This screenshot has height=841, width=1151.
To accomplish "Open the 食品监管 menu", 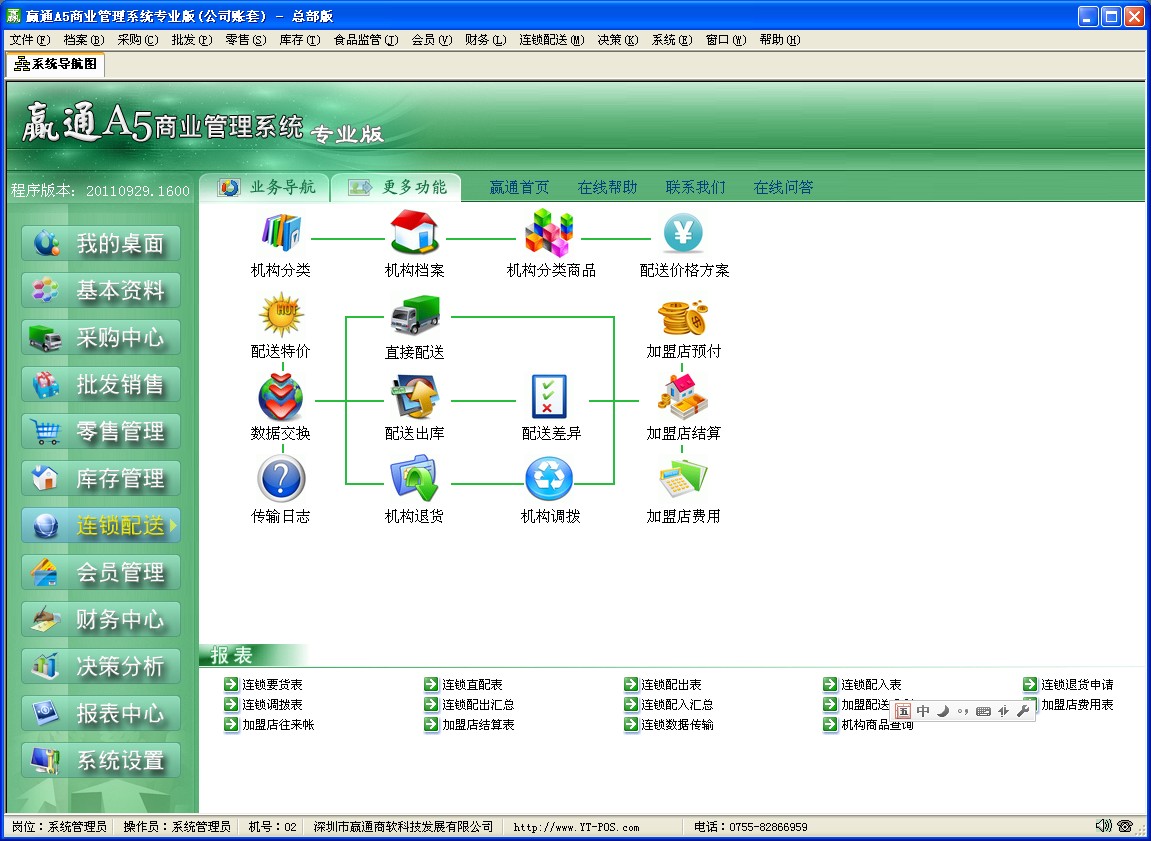I will pos(365,40).
